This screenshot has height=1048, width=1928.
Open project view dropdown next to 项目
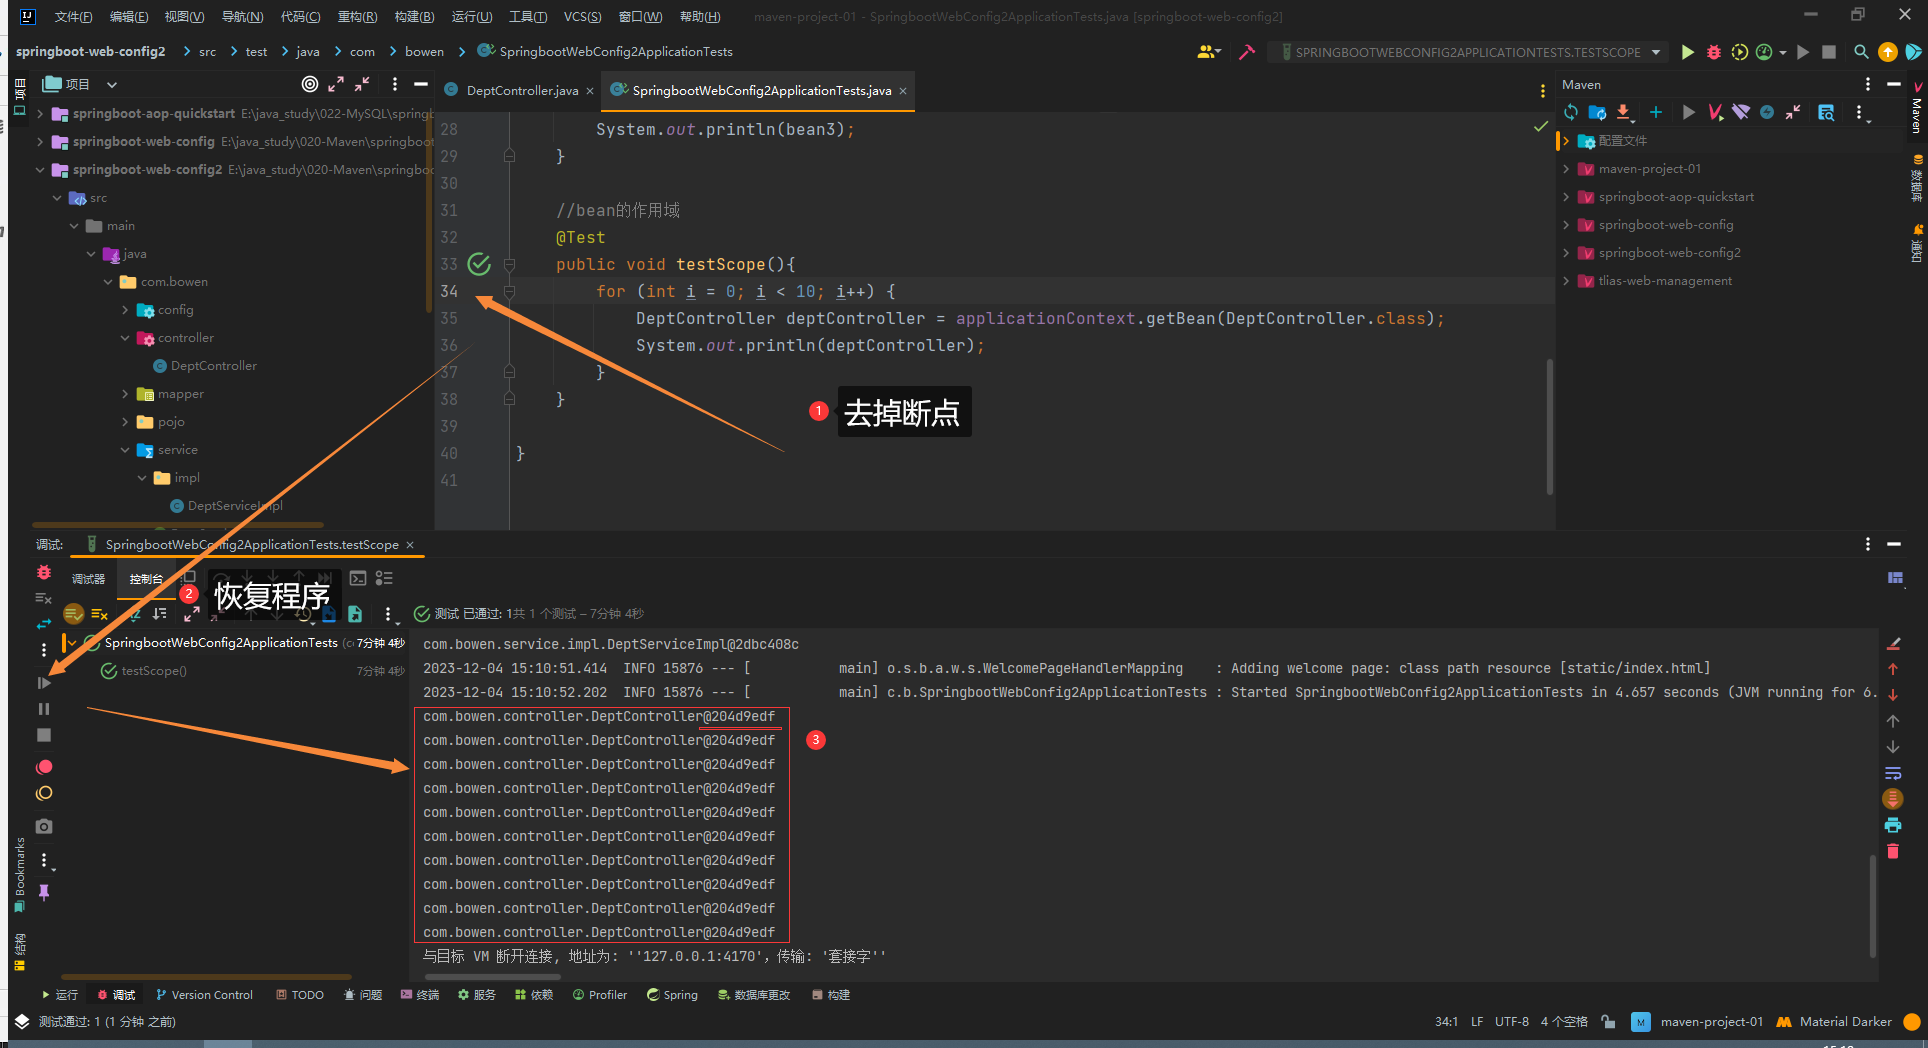point(112,85)
